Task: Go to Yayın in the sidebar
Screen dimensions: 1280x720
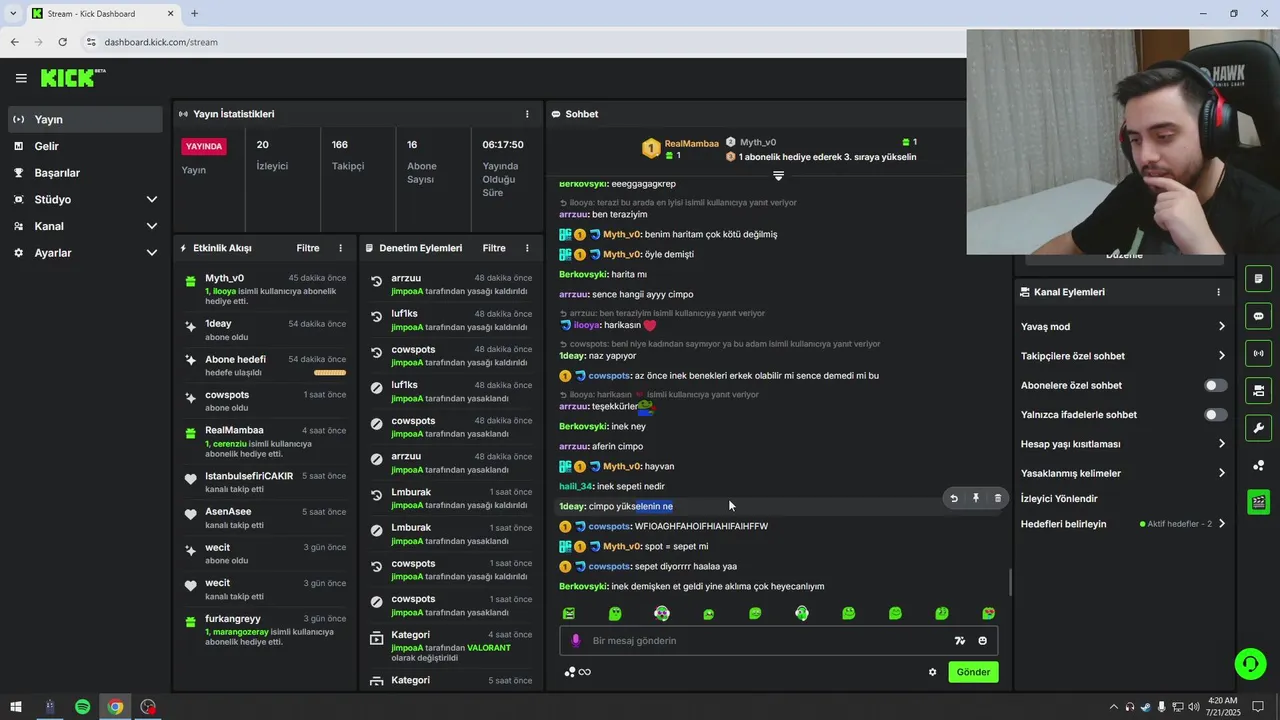Action: click(x=85, y=119)
